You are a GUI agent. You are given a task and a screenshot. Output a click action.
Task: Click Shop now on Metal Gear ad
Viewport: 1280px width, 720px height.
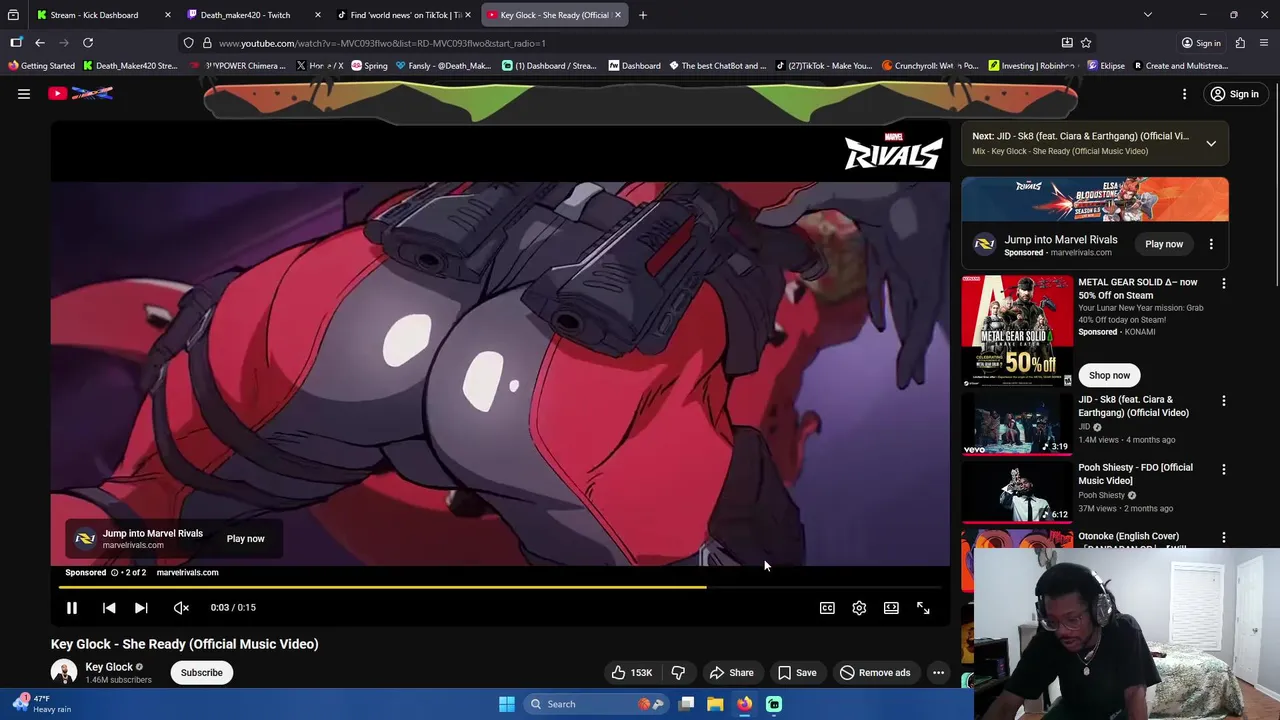coord(1109,375)
